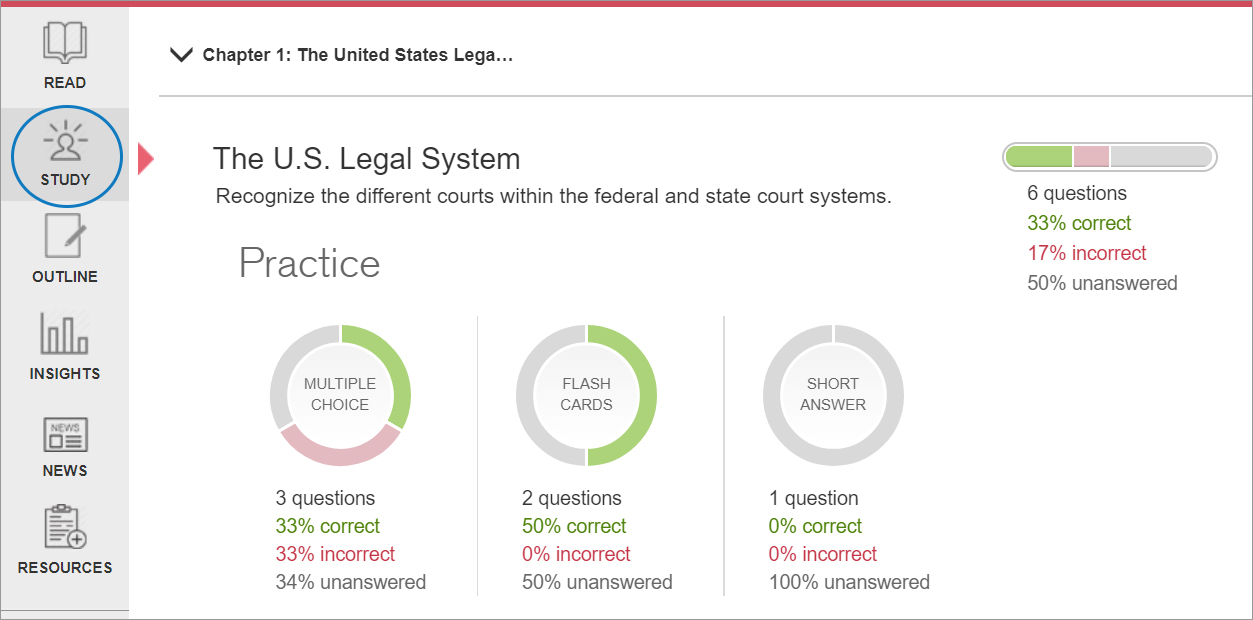Open the Read book icon
The height and width of the screenshot is (620, 1253).
tap(65, 43)
